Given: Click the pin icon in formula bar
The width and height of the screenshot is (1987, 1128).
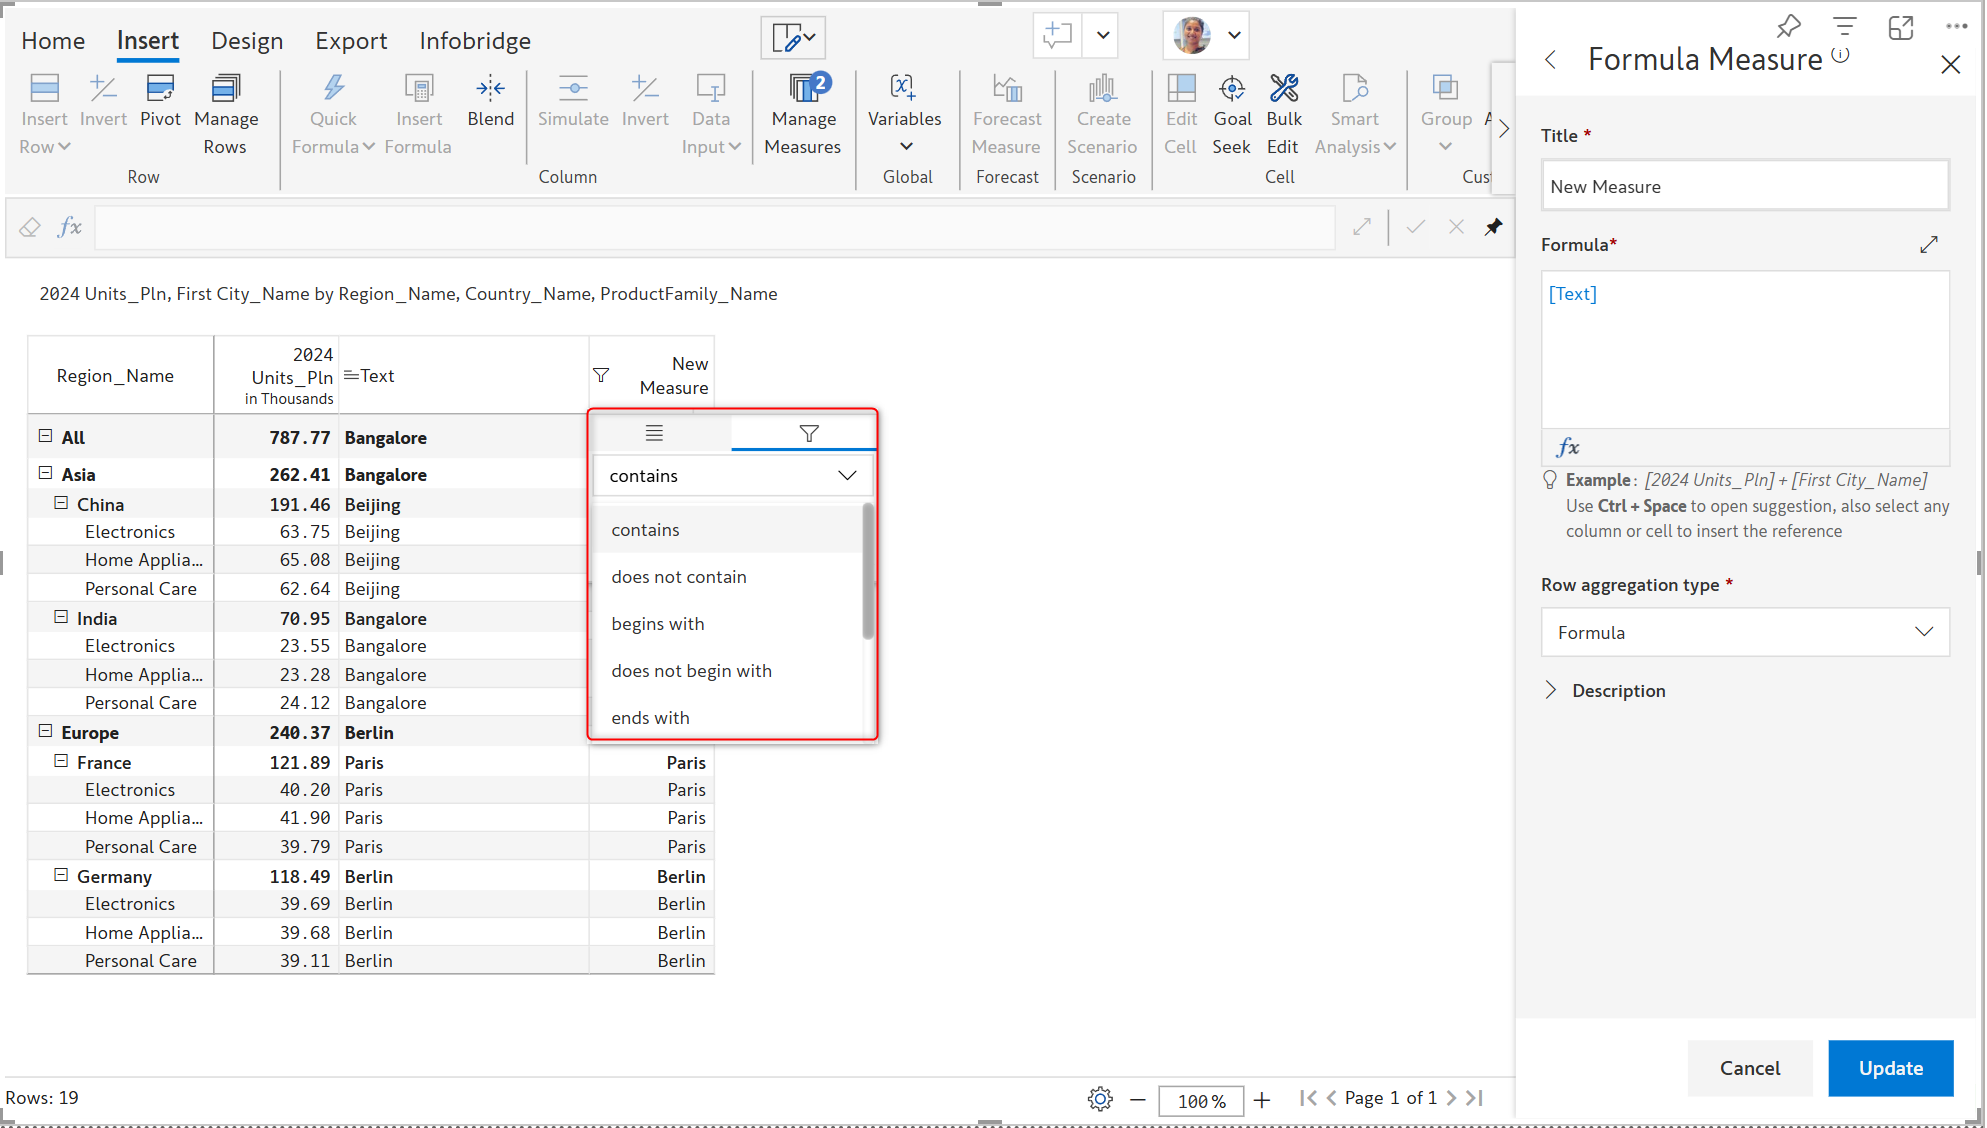Looking at the screenshot, I should click(x=1493, y=227).
